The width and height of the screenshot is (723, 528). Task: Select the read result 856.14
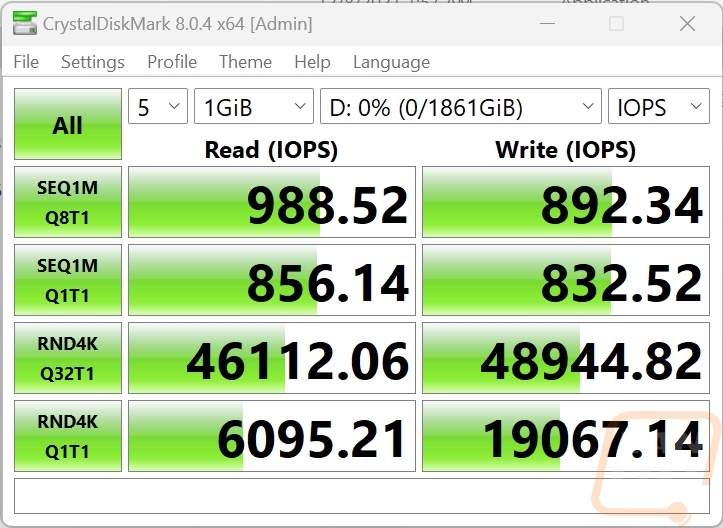click(272, 280)
